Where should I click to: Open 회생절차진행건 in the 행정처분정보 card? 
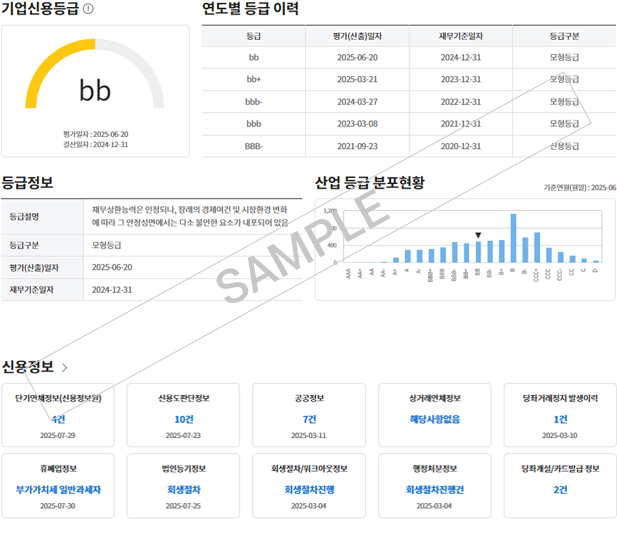coord(435,490)
